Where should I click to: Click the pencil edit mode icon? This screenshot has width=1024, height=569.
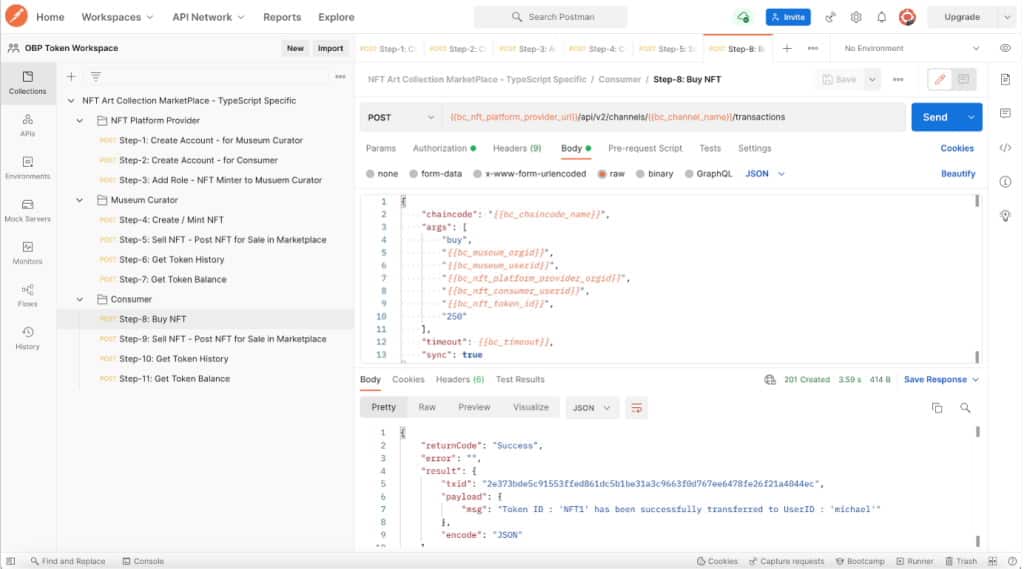[940, 80]
